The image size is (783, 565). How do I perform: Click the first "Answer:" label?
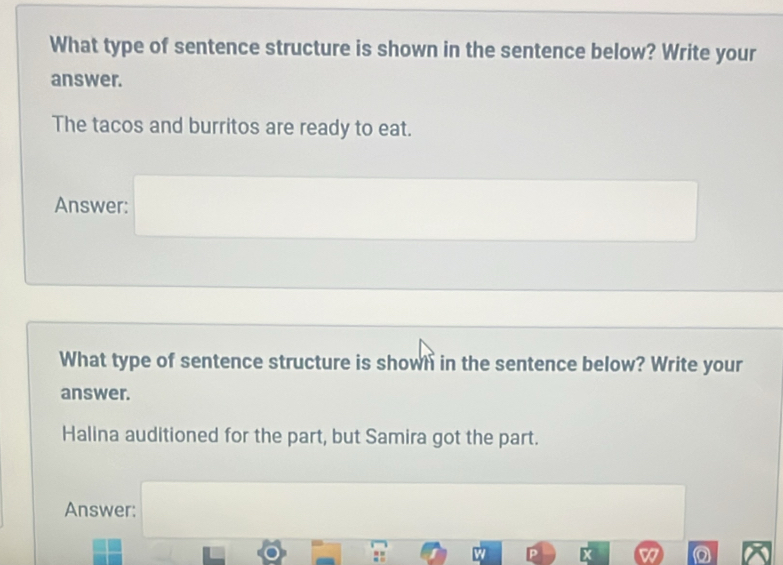tap(91, 206)
